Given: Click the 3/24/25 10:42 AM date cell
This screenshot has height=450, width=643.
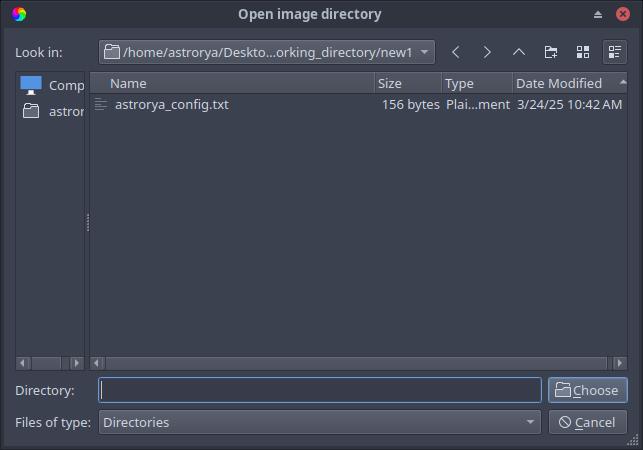Looking at the screenshot, I should [569, 105].
